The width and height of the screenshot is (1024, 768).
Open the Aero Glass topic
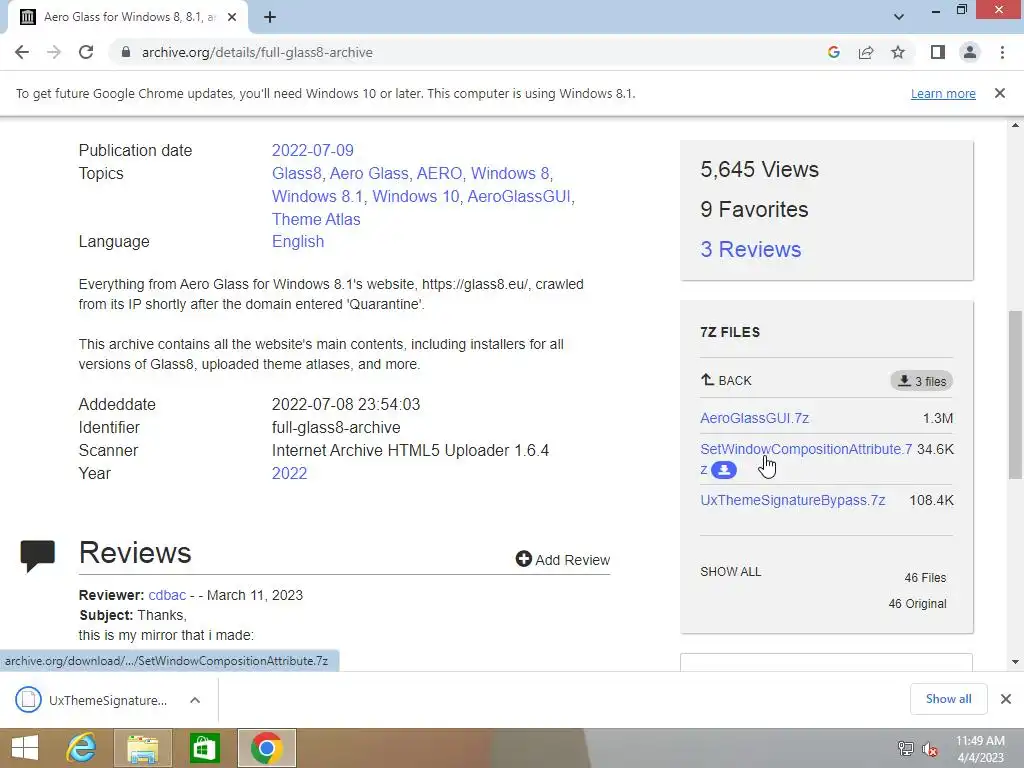[x=369, y=173]
